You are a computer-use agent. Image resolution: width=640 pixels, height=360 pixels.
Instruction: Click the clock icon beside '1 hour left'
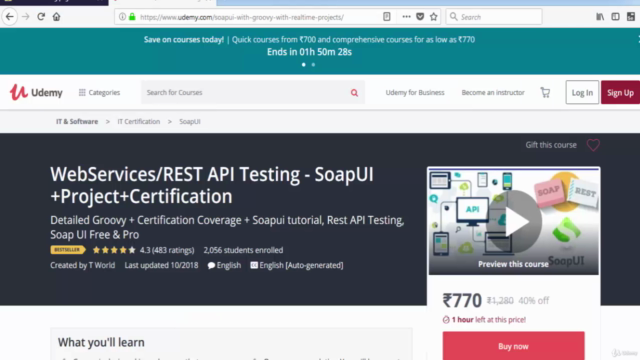point(446,320)
